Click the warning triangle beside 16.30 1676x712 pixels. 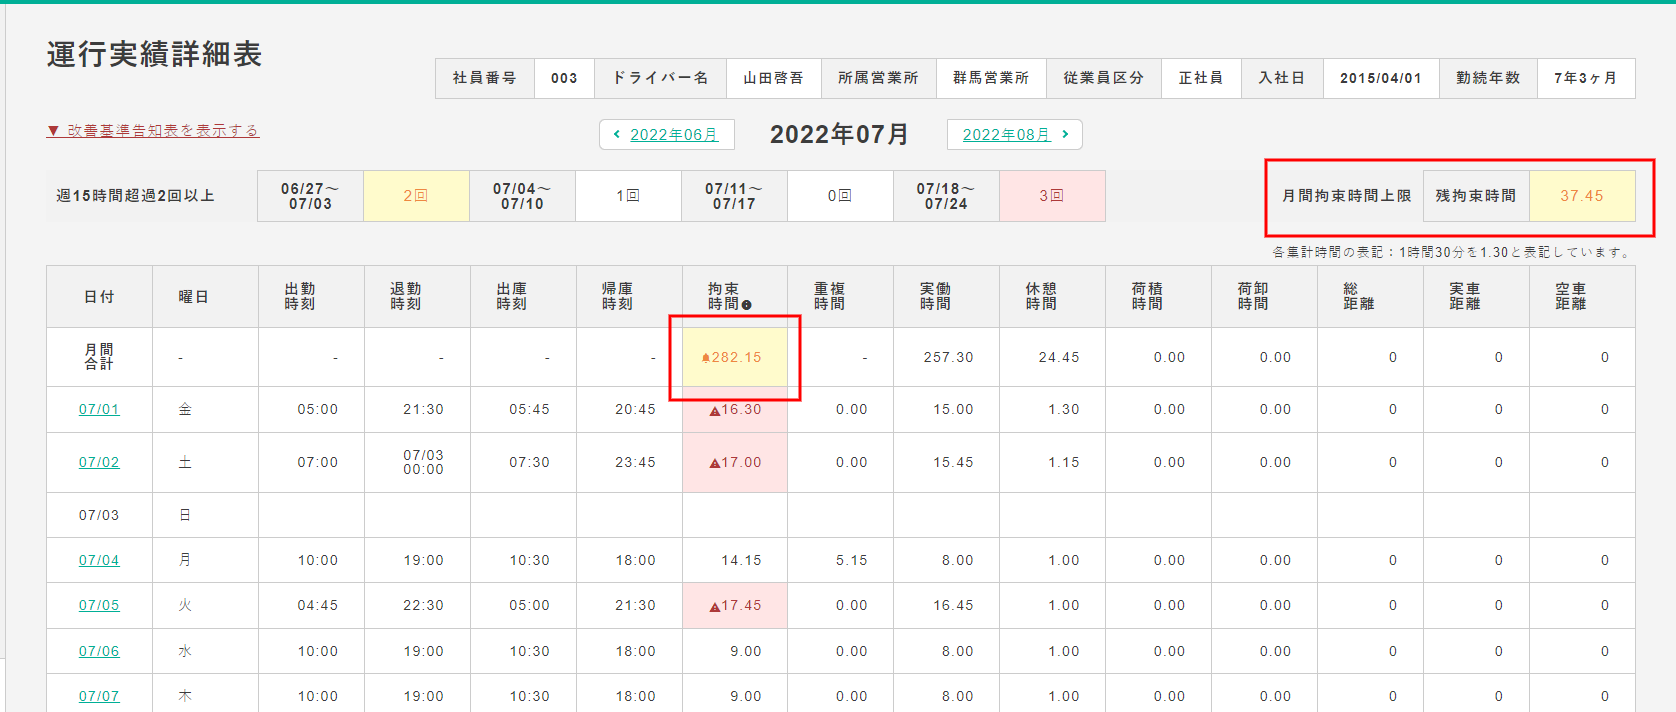714,411
